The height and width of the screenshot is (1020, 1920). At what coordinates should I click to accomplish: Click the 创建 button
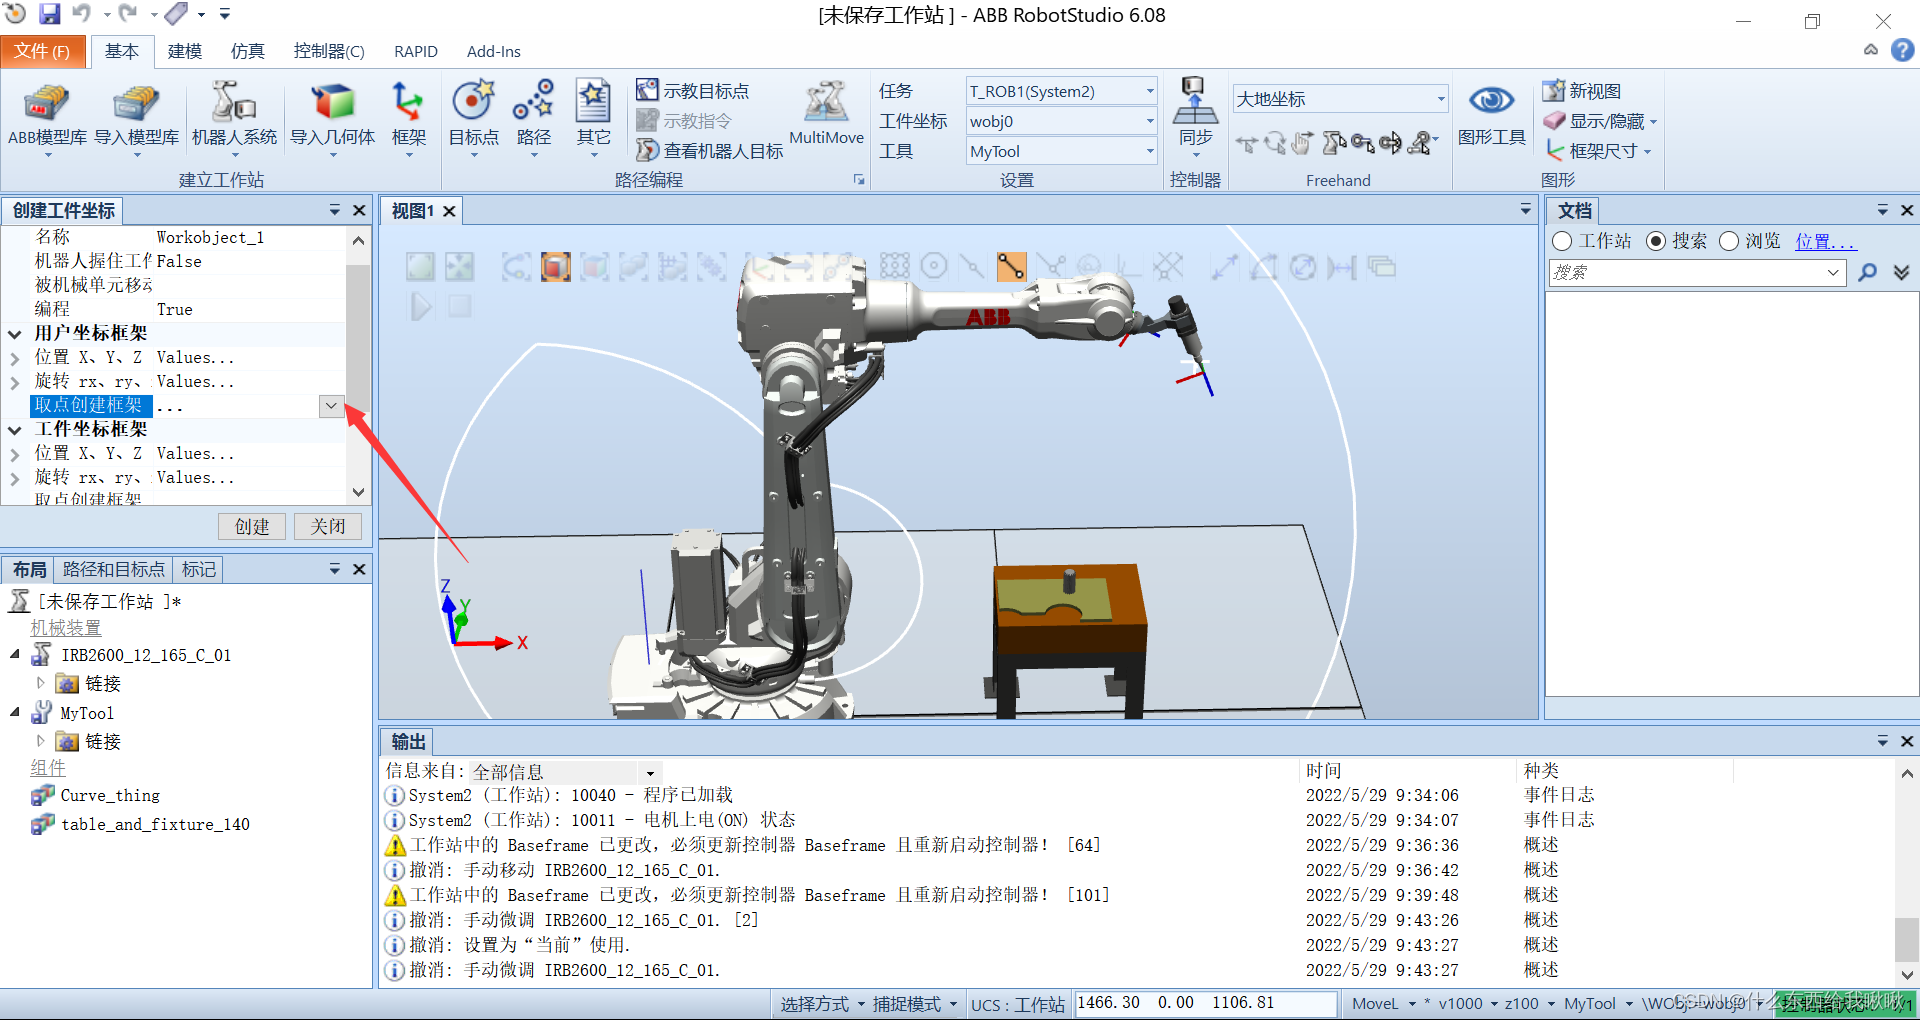pos(252,526)
